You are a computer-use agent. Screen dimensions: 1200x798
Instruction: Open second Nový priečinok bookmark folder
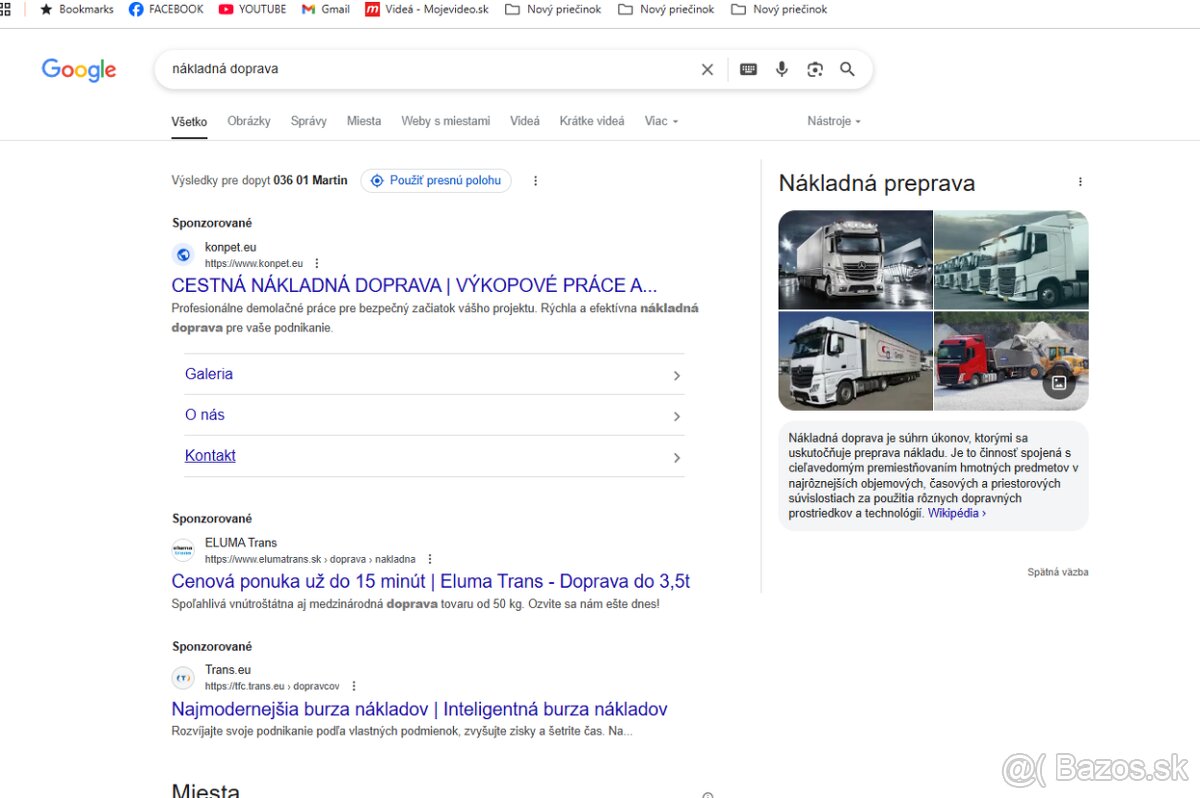[666, 9]
